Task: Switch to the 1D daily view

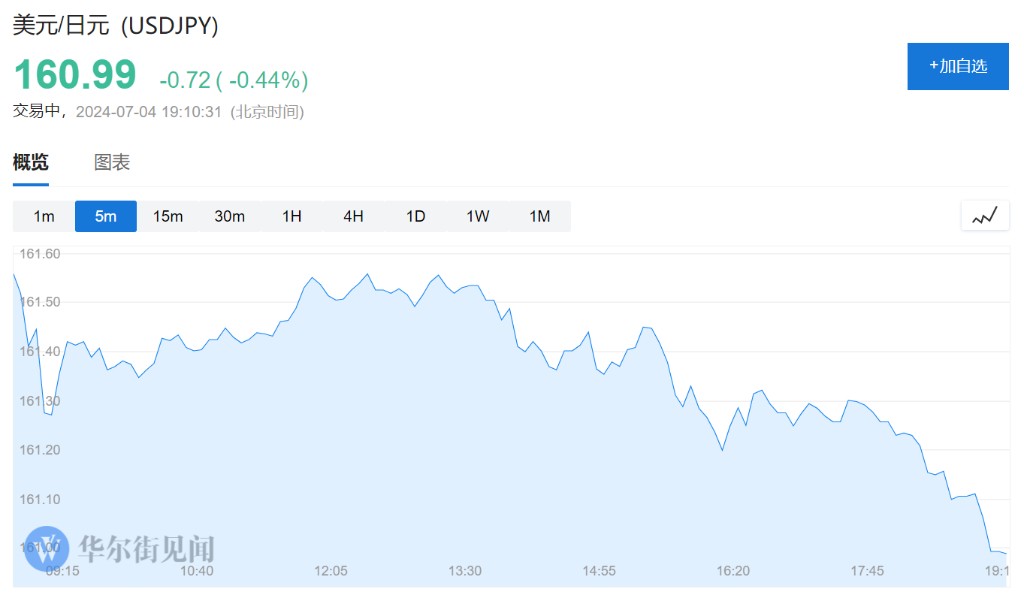Action: (x=416, y=216)
